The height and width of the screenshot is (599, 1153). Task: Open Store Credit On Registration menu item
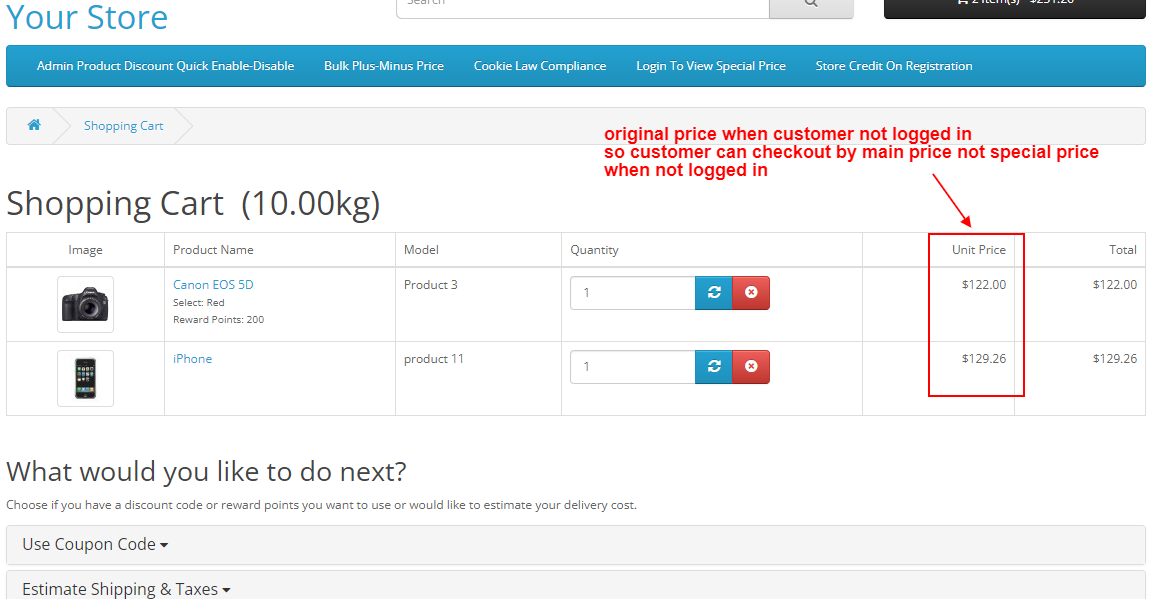point(893,65)
